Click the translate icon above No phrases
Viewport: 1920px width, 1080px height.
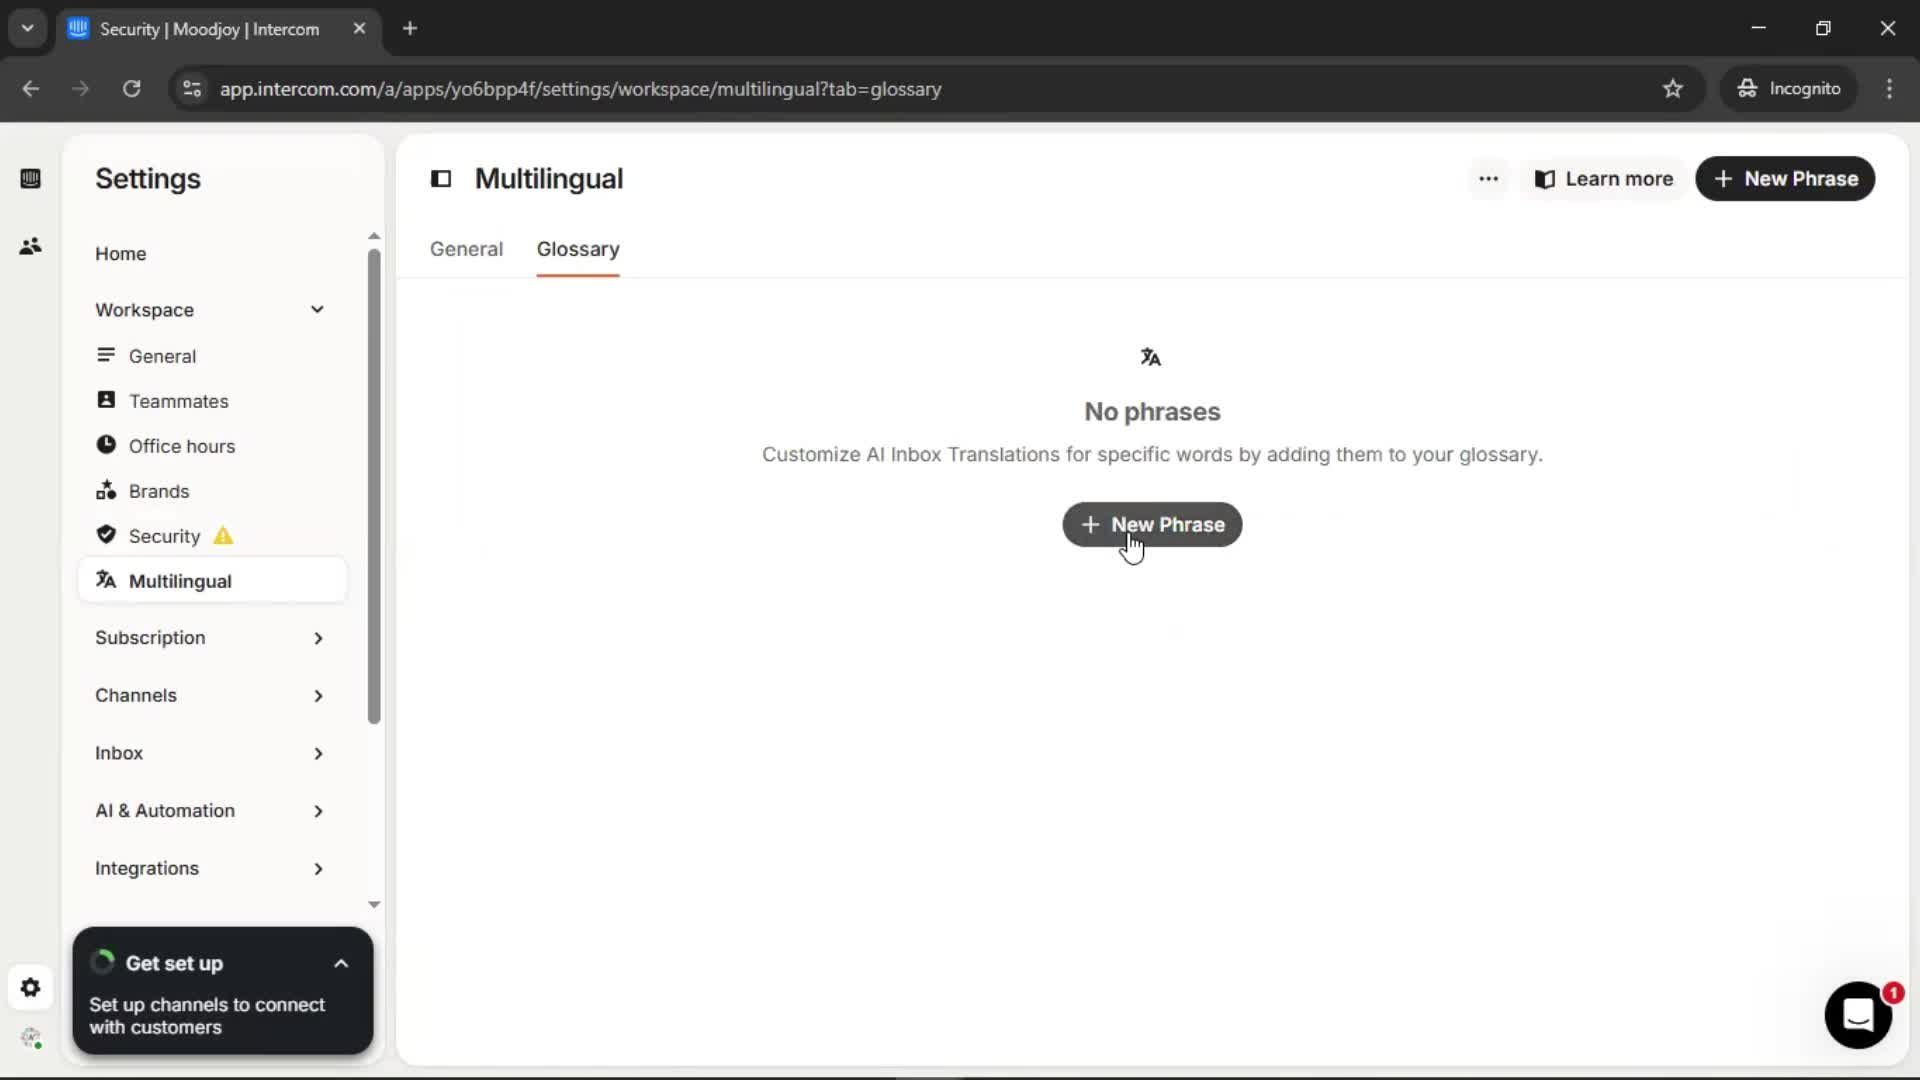[1151, 357]
